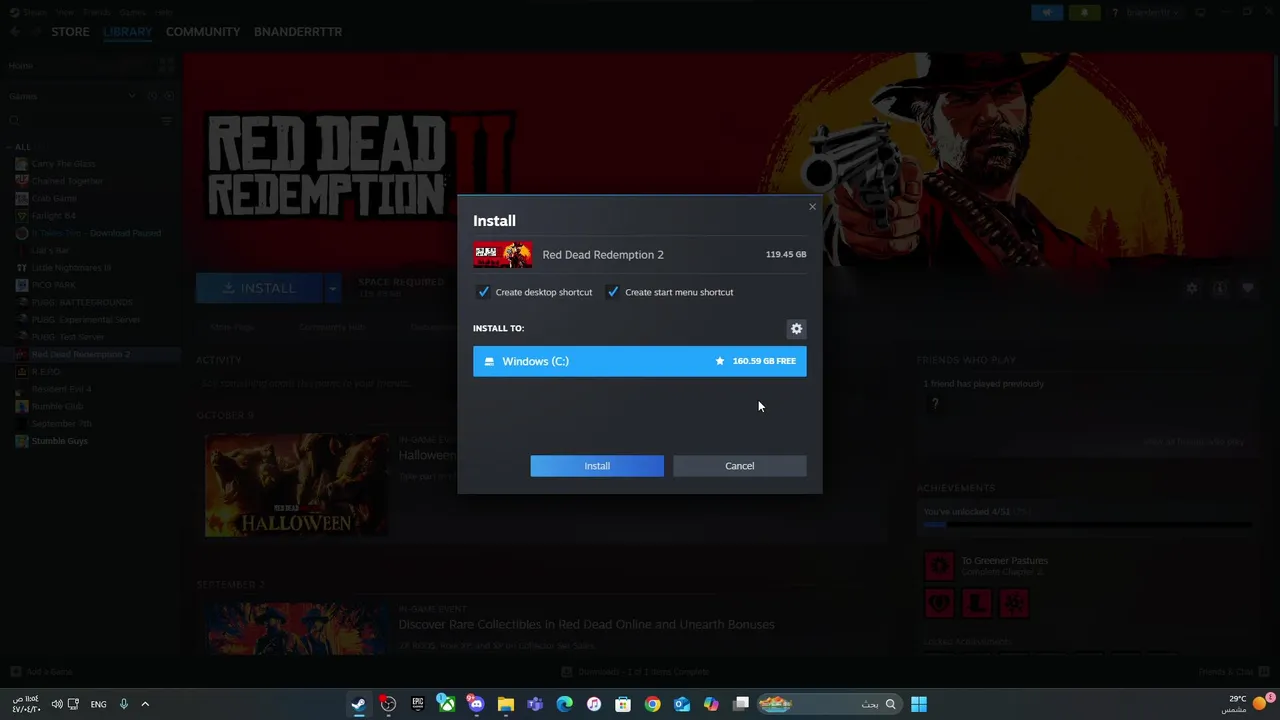Viewport: 1280px width, 720px height.
Task: Open File Explorer from taskbar
Action: [505, 704]
